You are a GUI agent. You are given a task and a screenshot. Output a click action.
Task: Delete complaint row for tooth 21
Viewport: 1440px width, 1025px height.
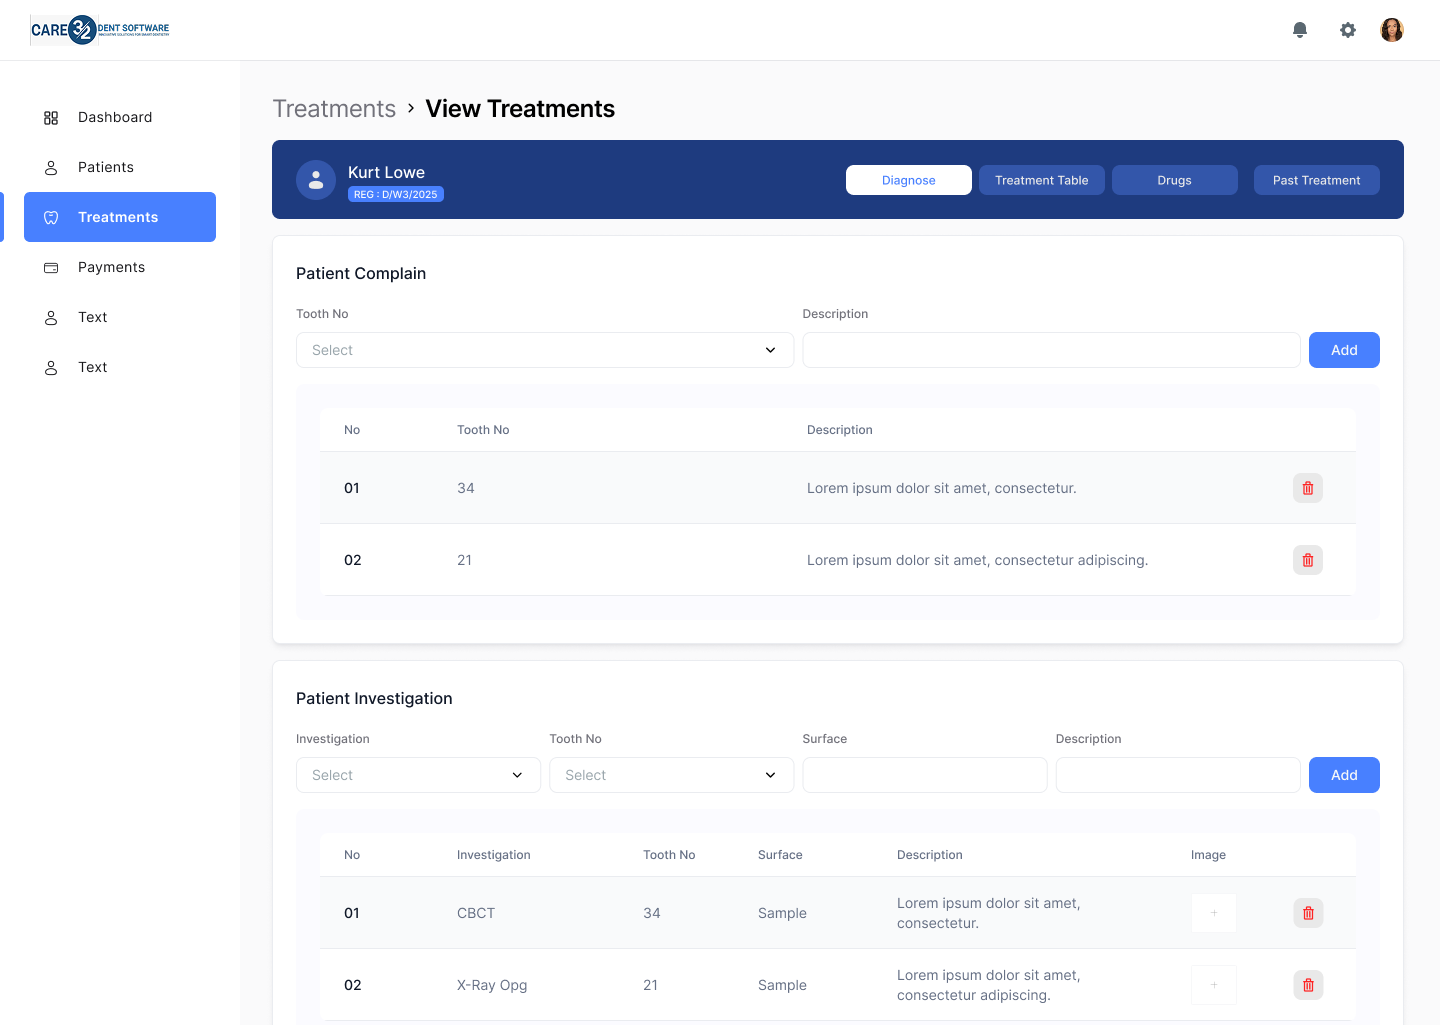coord(1308,560)
